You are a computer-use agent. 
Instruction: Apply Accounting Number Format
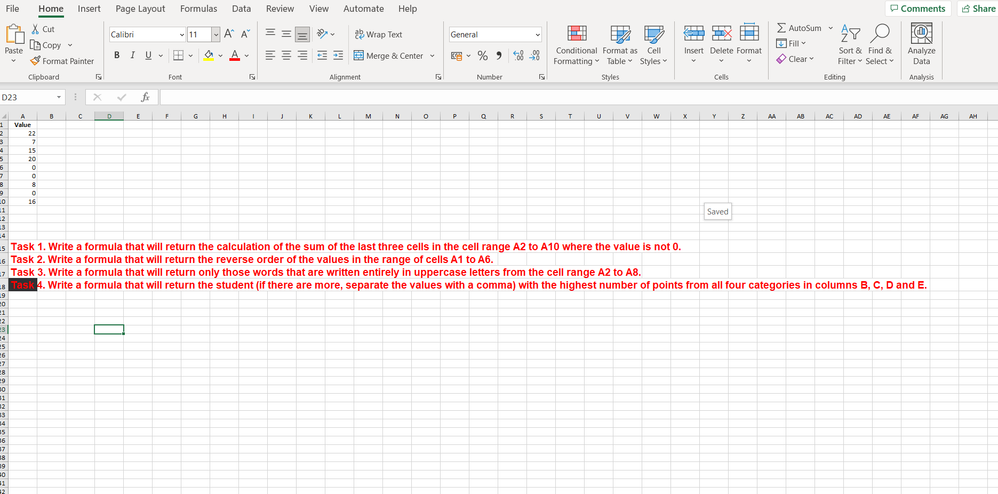pyautogui.click(x=456, y=56)
